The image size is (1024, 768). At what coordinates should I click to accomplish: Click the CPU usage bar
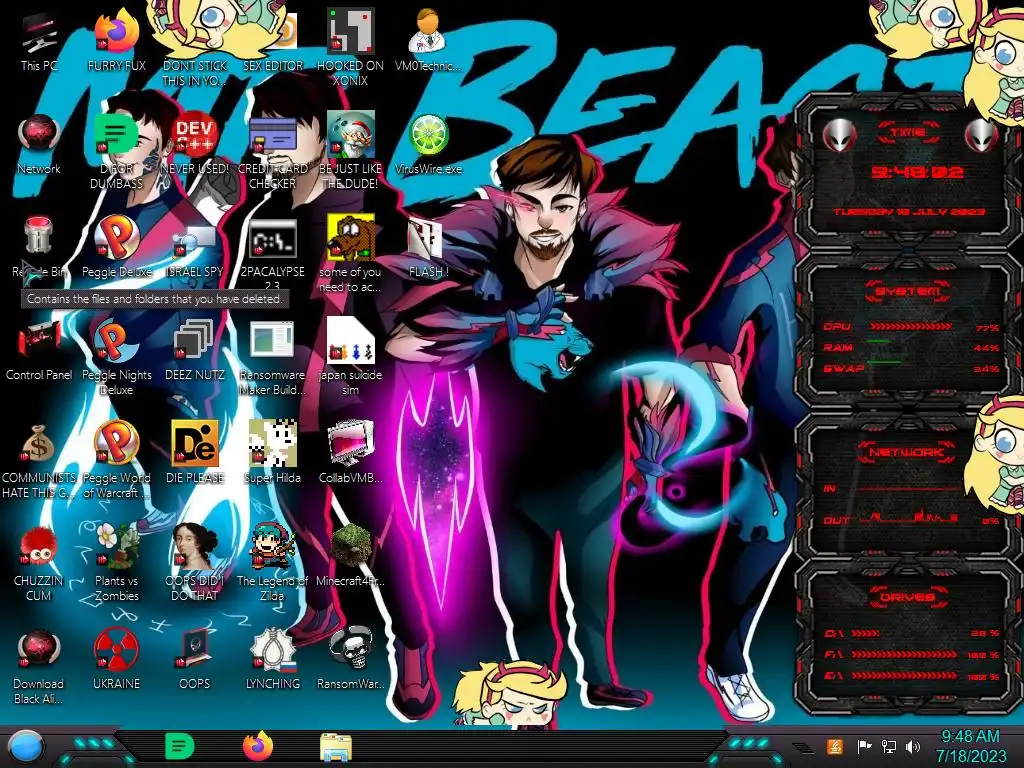click(x=910, y=327)
